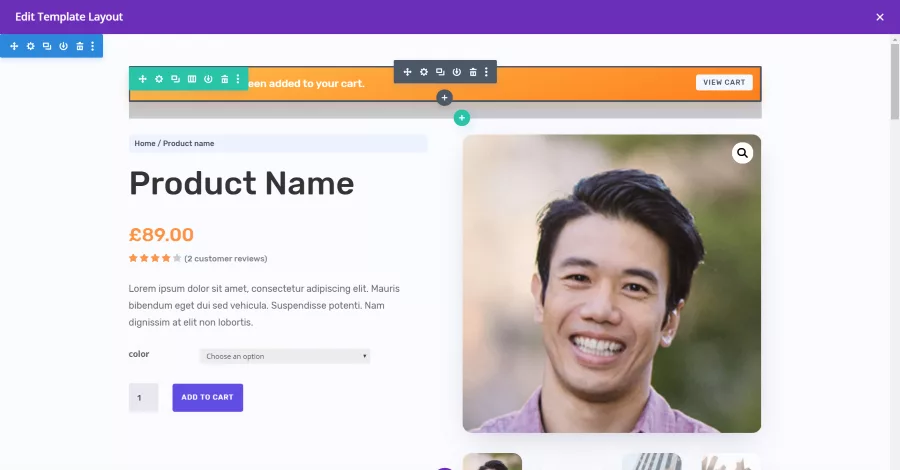
Task: Duplicate the section using blue toolbar icon
Action: (x=47, y=46)
